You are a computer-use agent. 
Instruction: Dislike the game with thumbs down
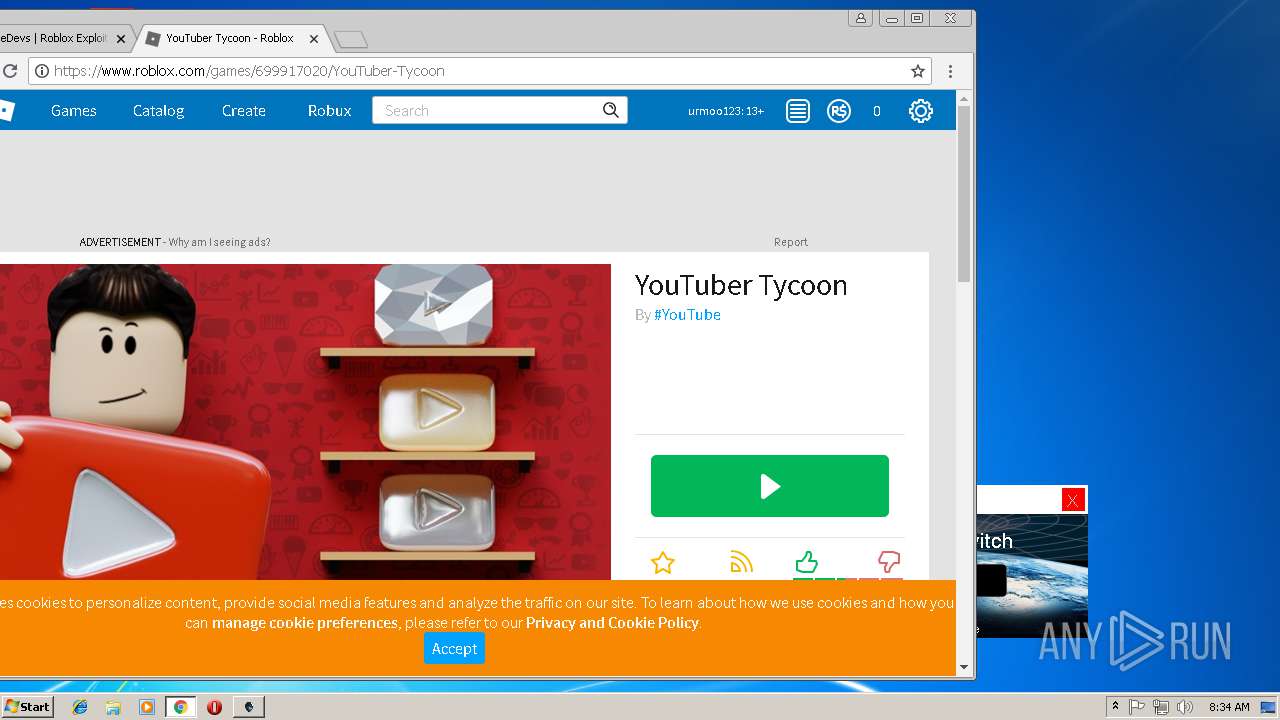(889, 562)
